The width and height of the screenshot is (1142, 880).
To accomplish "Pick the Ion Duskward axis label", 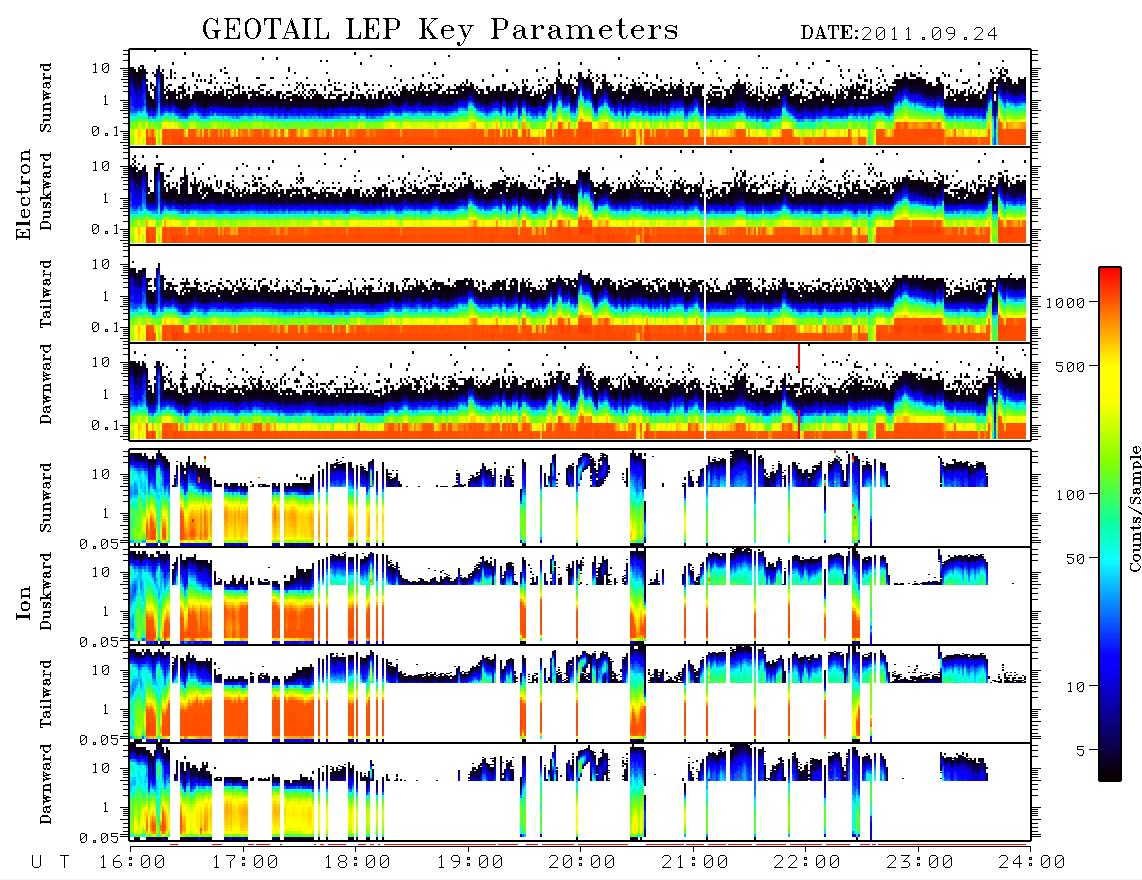I will [46, 591].
